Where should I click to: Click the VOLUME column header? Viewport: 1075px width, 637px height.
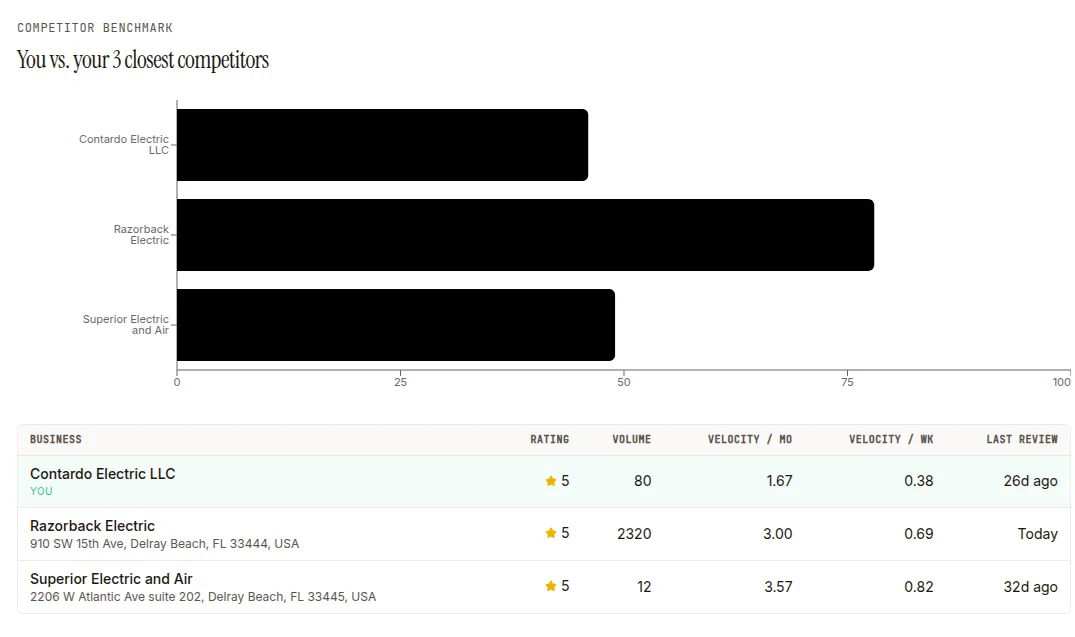(631, 440)
